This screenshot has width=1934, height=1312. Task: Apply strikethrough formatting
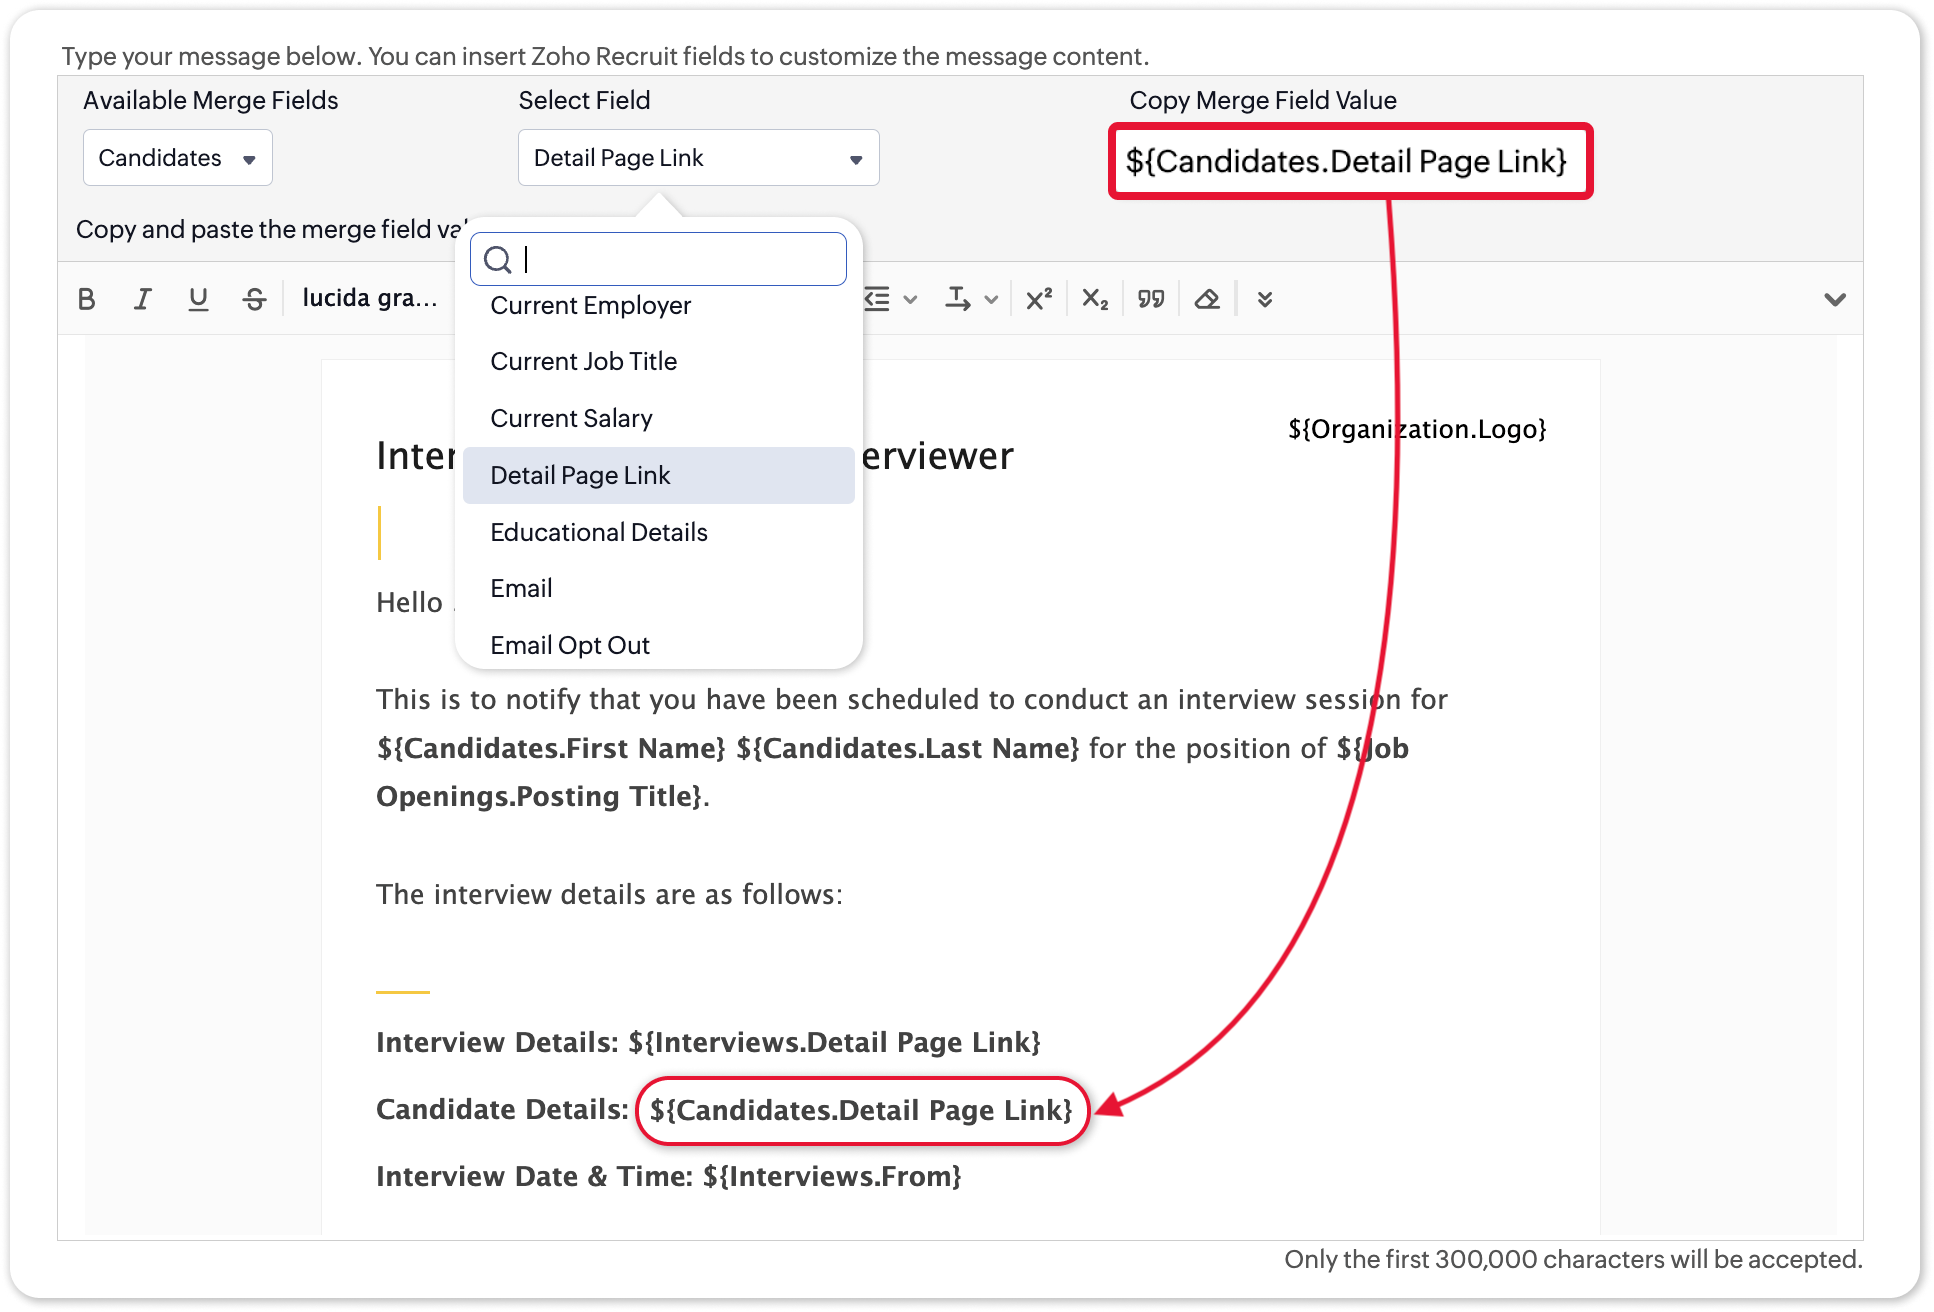tap(254, 299)
